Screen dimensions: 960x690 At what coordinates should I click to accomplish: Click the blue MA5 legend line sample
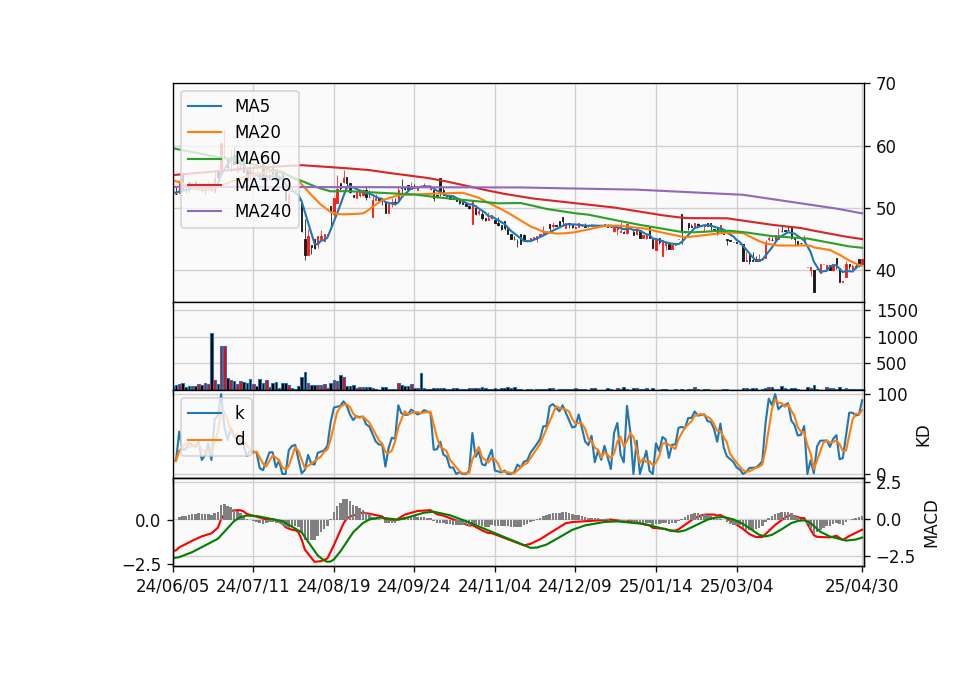204,106
